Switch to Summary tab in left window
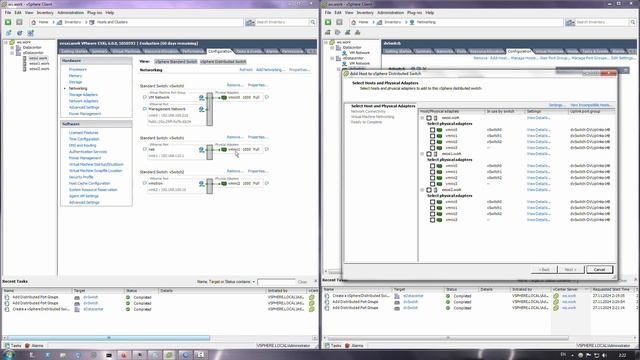 click(99, 51)
